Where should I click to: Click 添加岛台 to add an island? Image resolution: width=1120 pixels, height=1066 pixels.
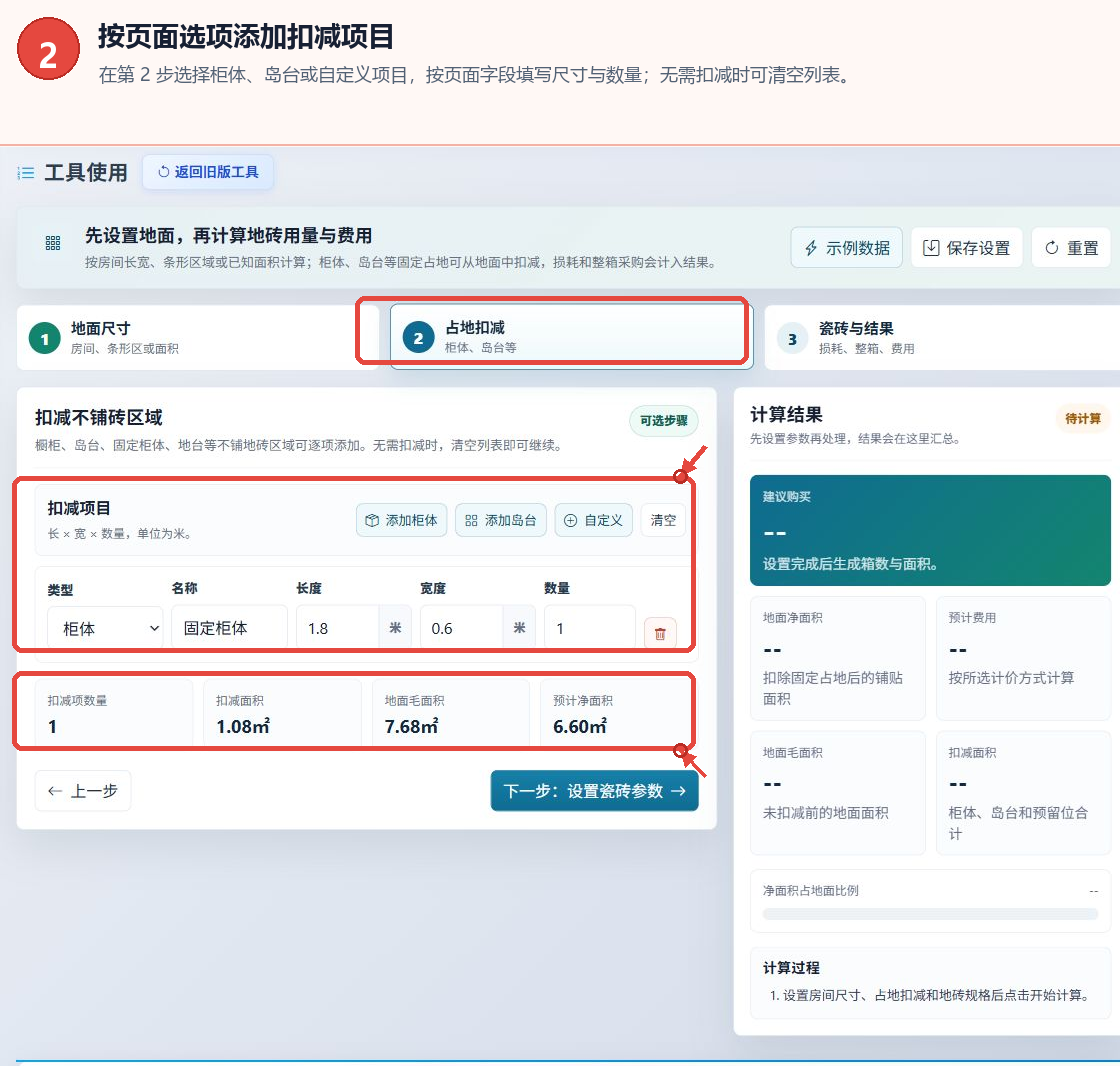tap(501, 520)
